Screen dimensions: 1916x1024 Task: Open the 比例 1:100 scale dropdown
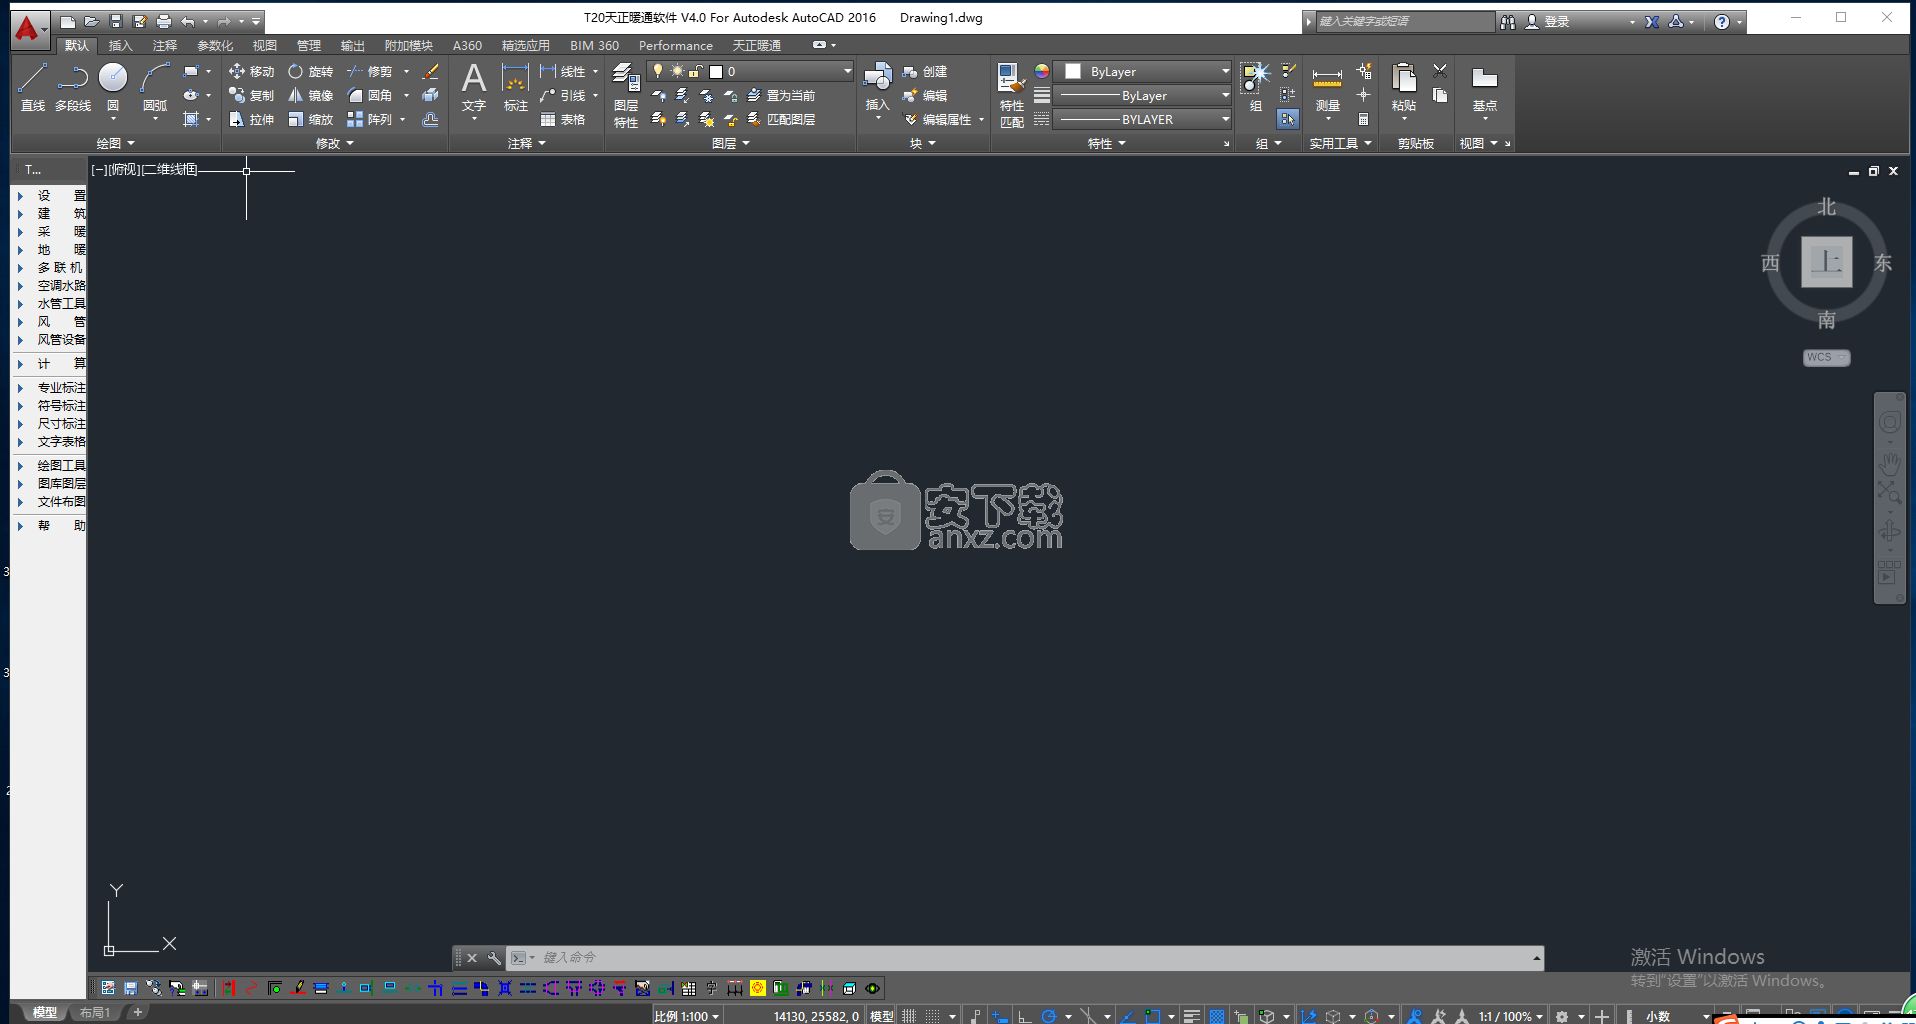(686, 1016)
